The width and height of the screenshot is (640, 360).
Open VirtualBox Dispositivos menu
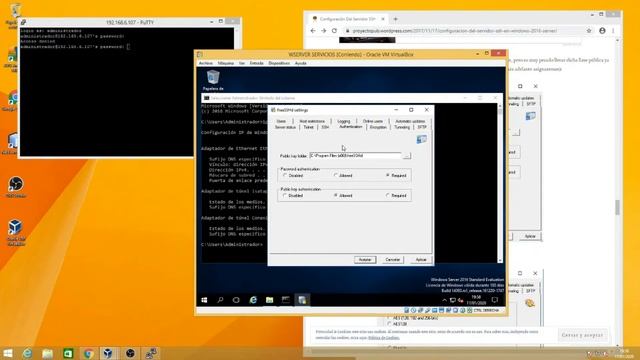[279, 63]
